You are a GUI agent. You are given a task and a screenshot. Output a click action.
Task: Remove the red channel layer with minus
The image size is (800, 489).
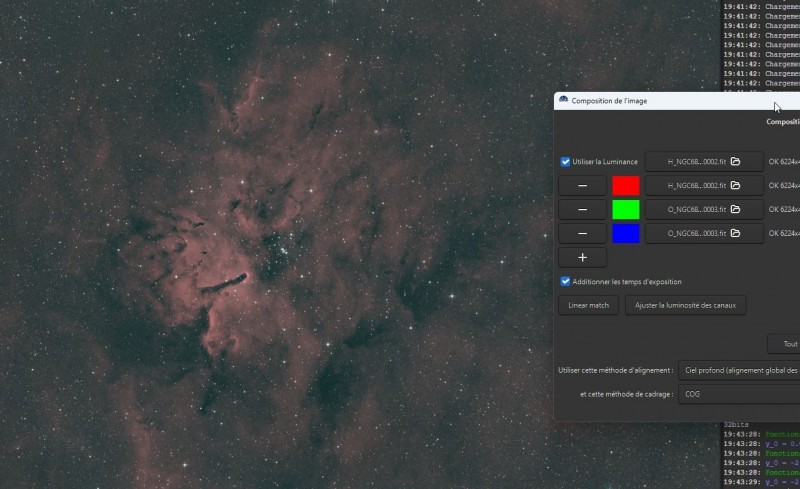582,186
